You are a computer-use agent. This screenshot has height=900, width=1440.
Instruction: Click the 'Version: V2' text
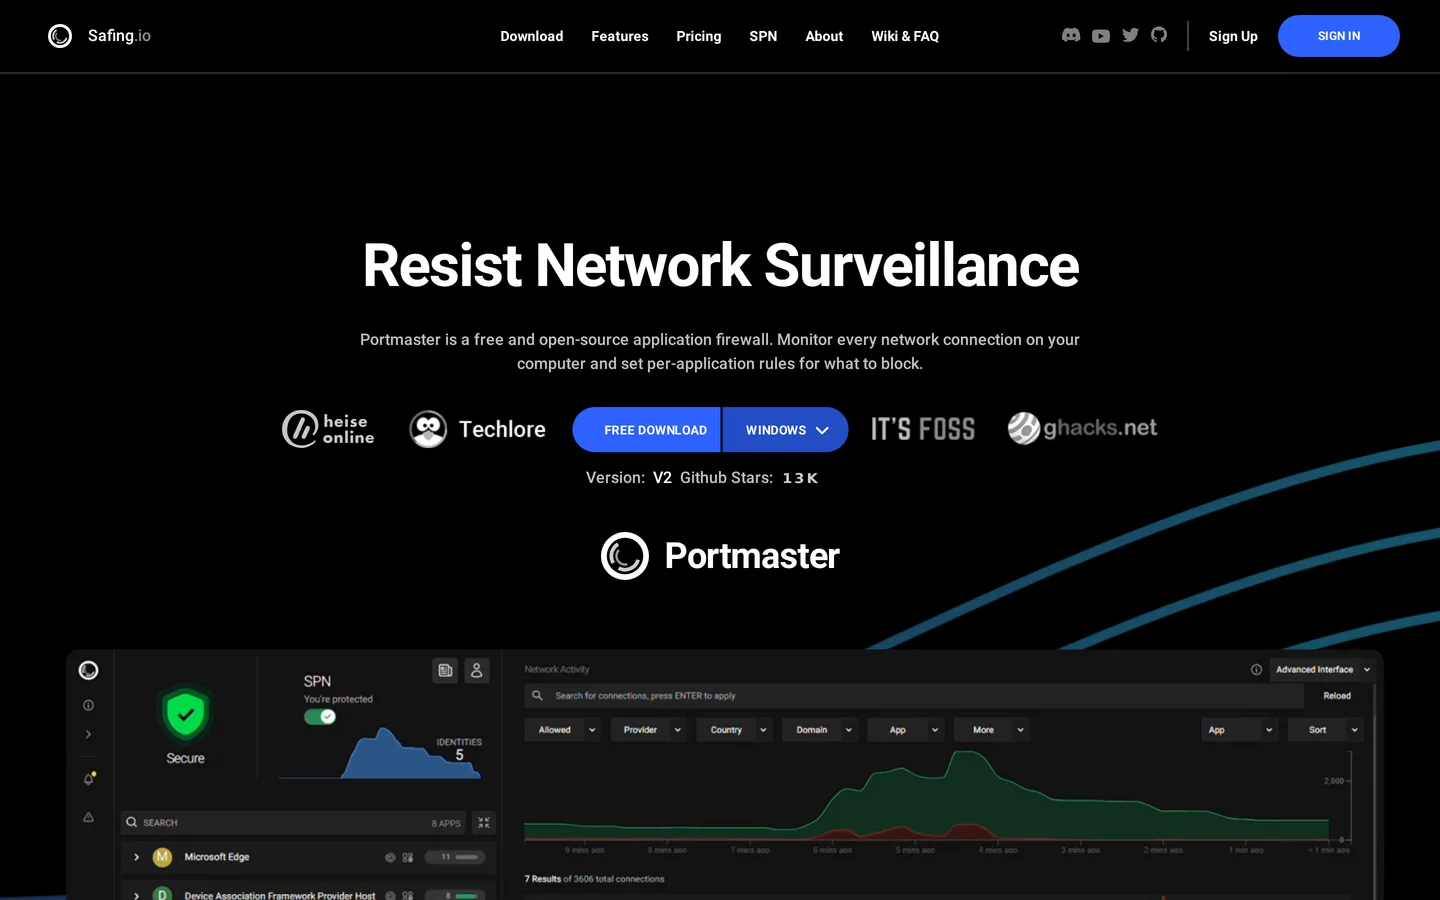tap(629, 478)
